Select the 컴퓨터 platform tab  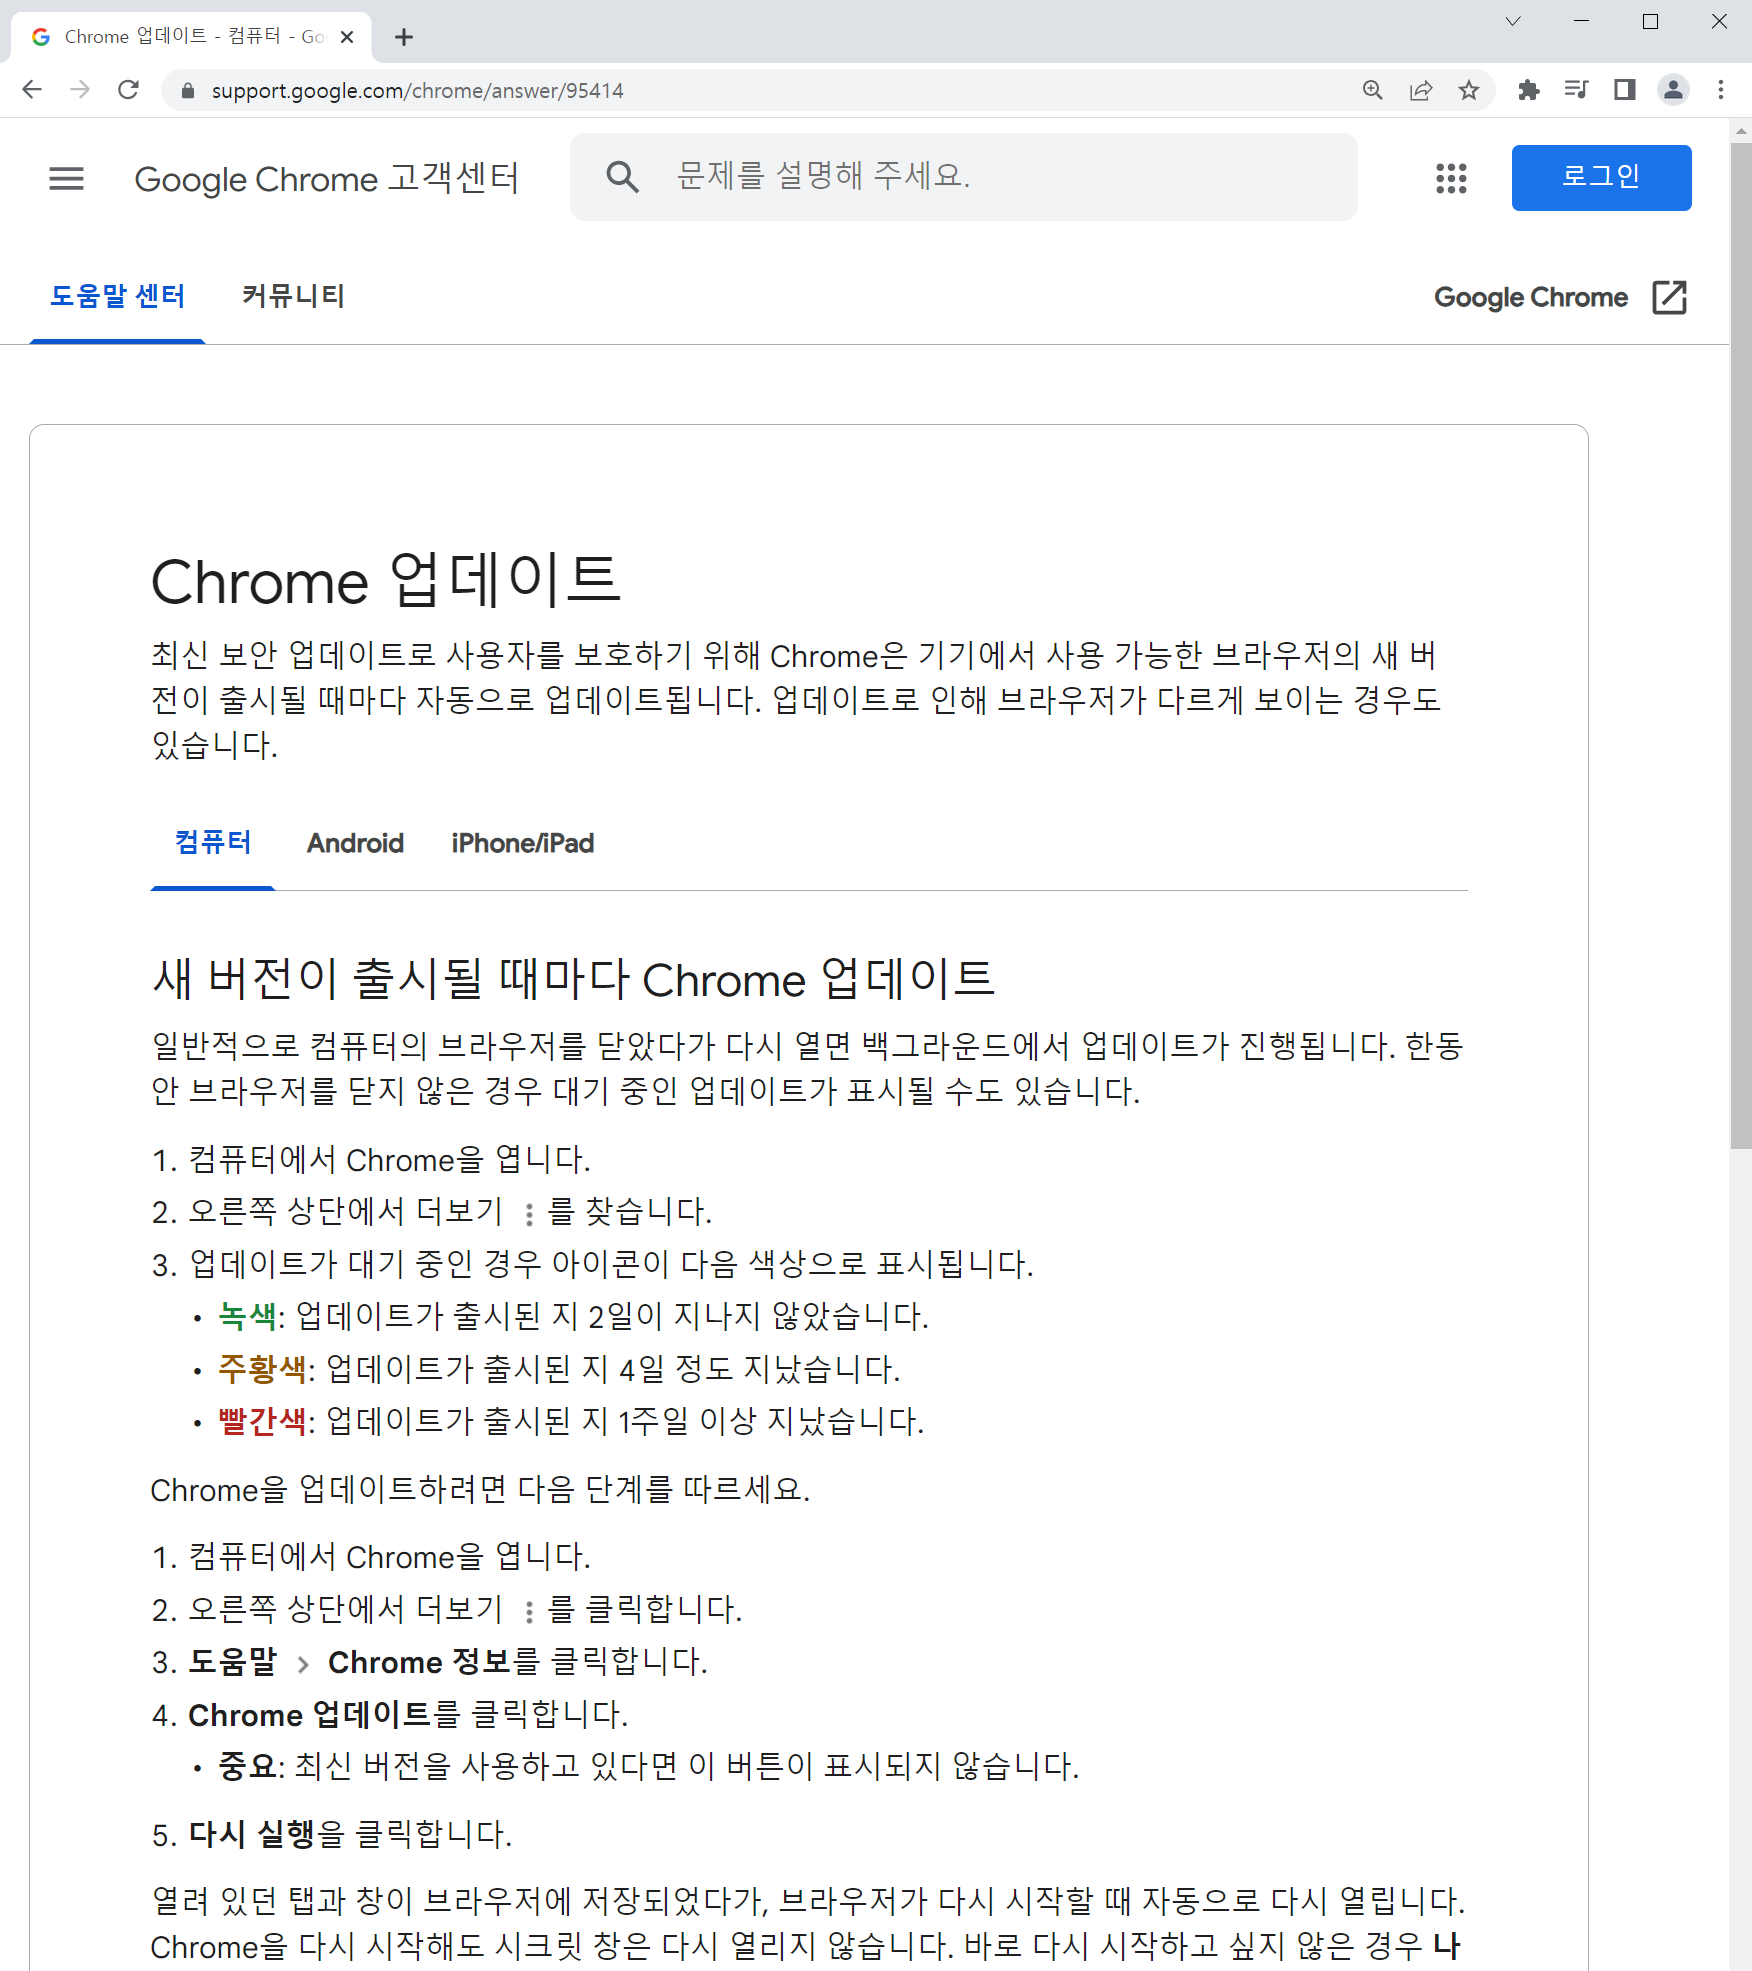[x=212, y=843]
